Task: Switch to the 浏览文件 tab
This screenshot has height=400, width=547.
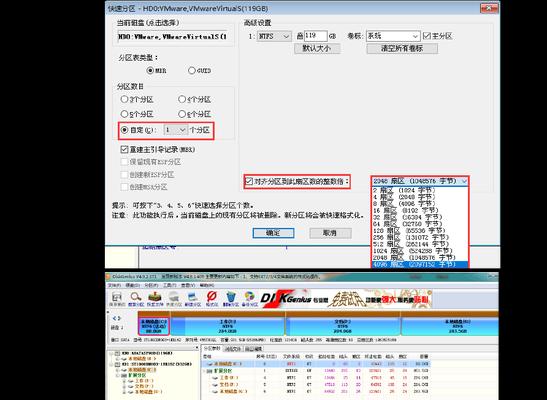Action: click(x=233, y=348)
